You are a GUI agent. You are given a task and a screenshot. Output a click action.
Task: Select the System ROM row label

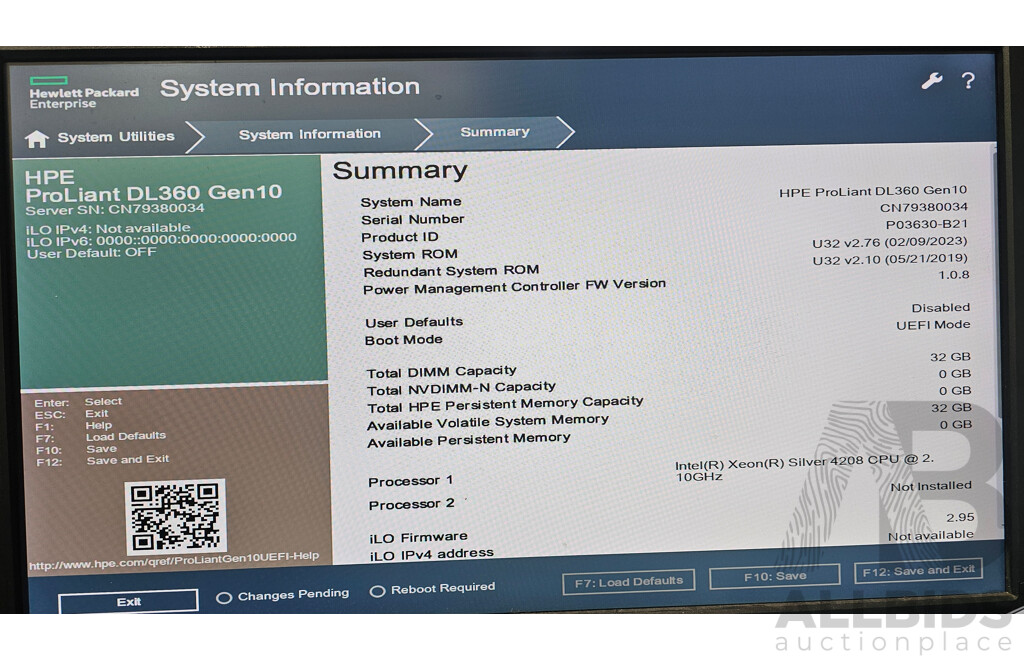410,255
